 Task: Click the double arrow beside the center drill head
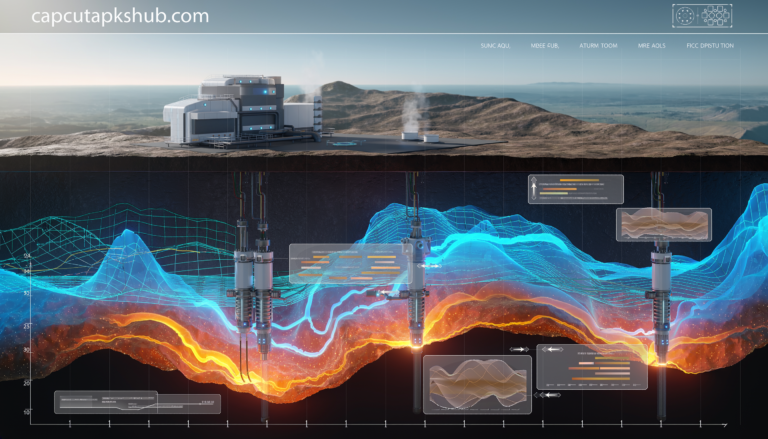pos(430,266)
